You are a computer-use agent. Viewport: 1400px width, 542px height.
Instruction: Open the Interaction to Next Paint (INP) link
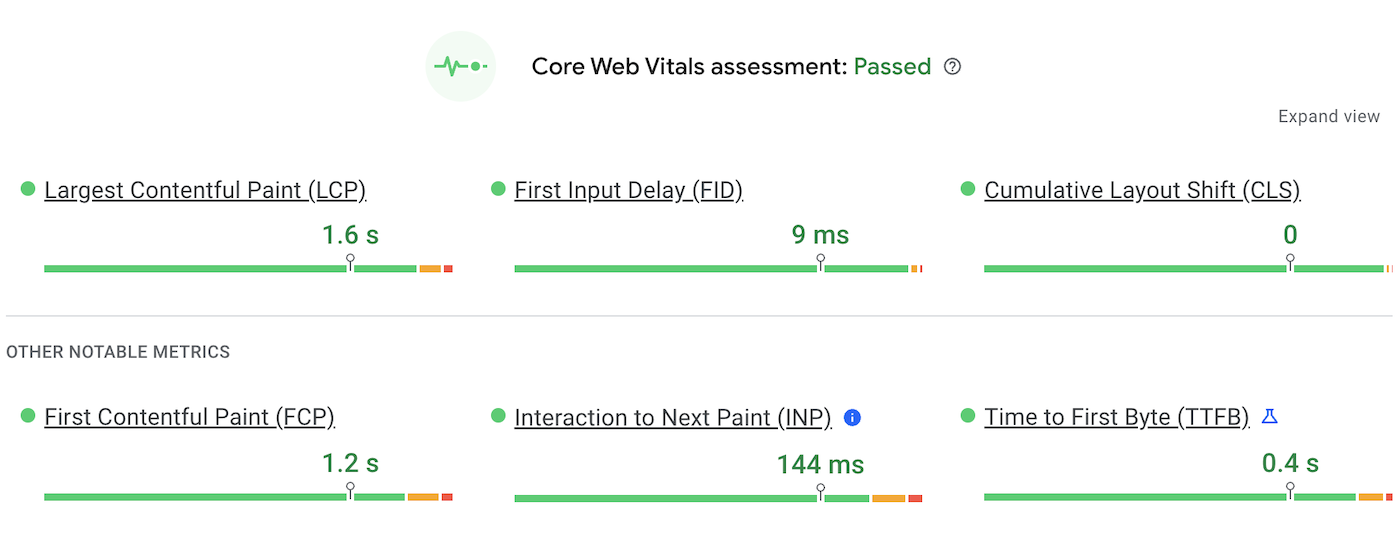673,417
